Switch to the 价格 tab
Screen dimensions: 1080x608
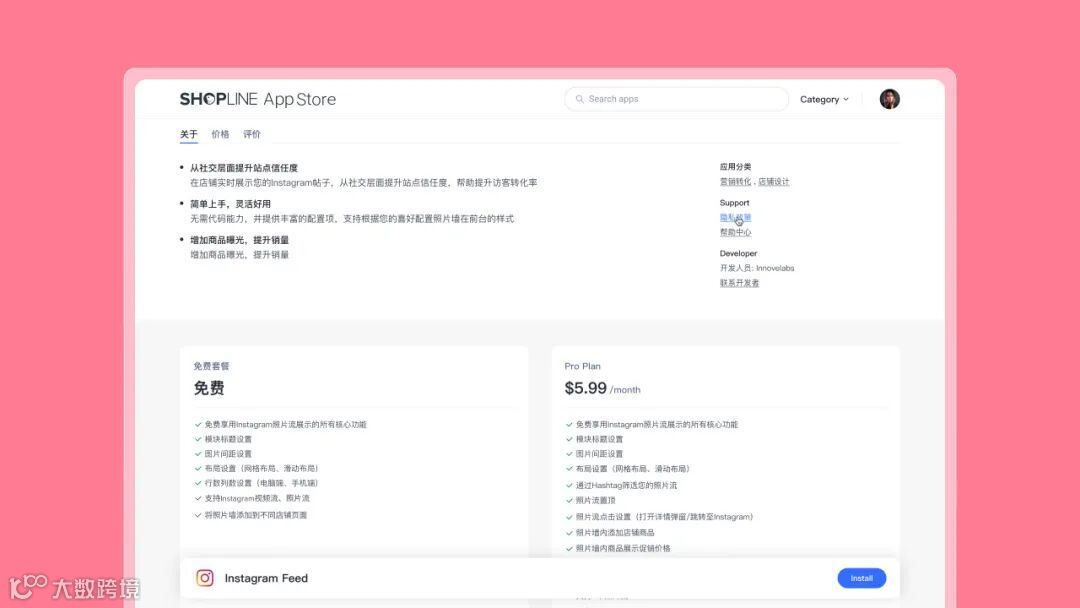click(x=220, y=134)
